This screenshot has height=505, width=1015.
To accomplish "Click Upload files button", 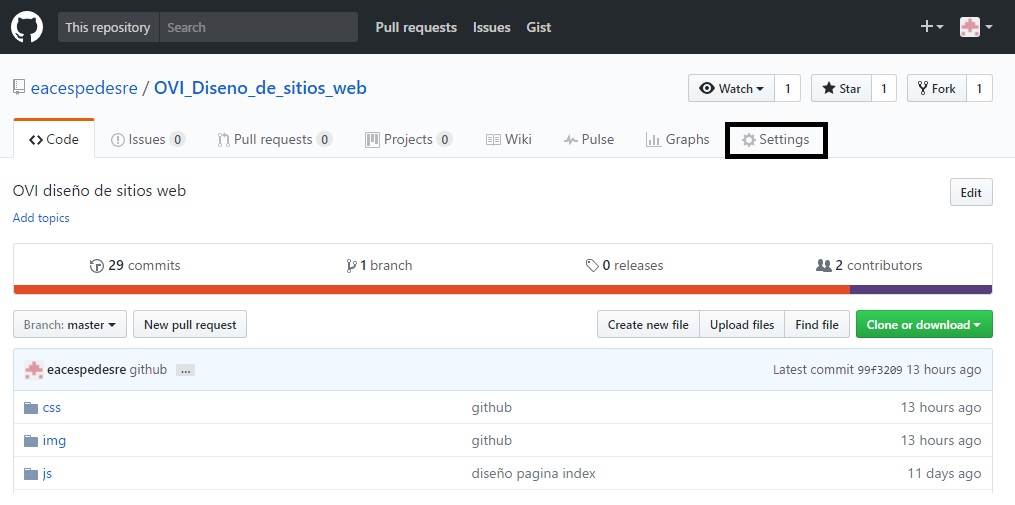I will (742, 324).
